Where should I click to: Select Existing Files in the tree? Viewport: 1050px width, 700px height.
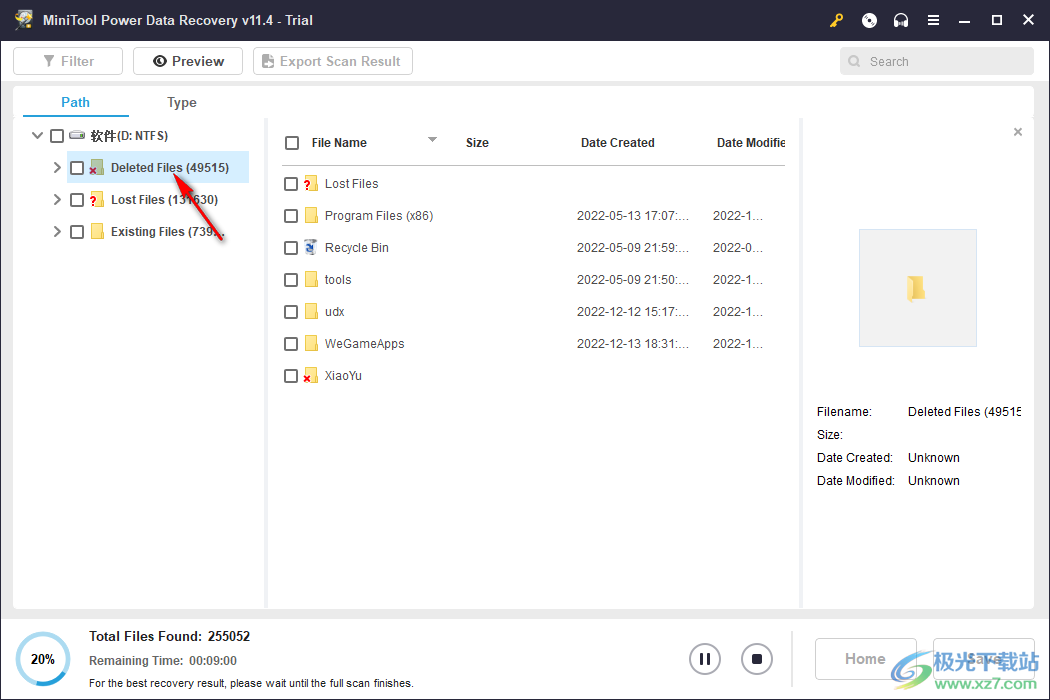coord(166,232)
